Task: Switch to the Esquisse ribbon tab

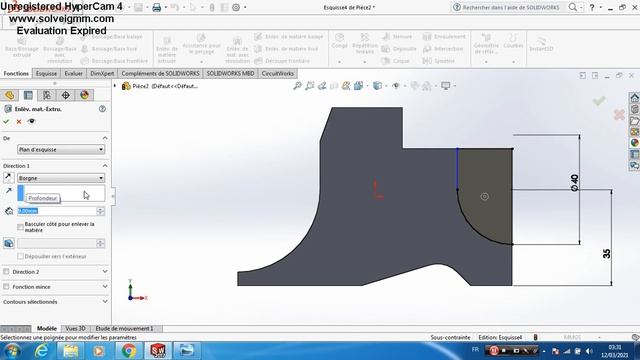Action: pyautogui.click(x=46, y=73)
